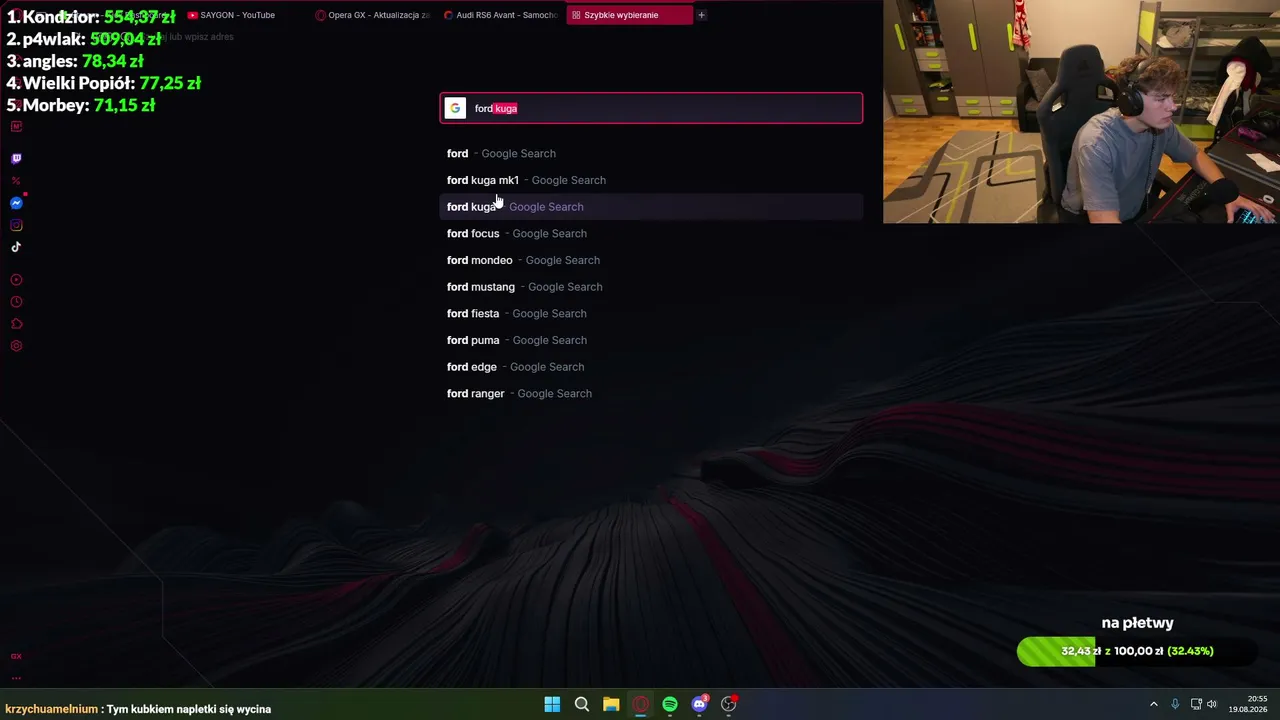
Task: Click the streamer webcam feed
Action: [x=1081, y=111]
